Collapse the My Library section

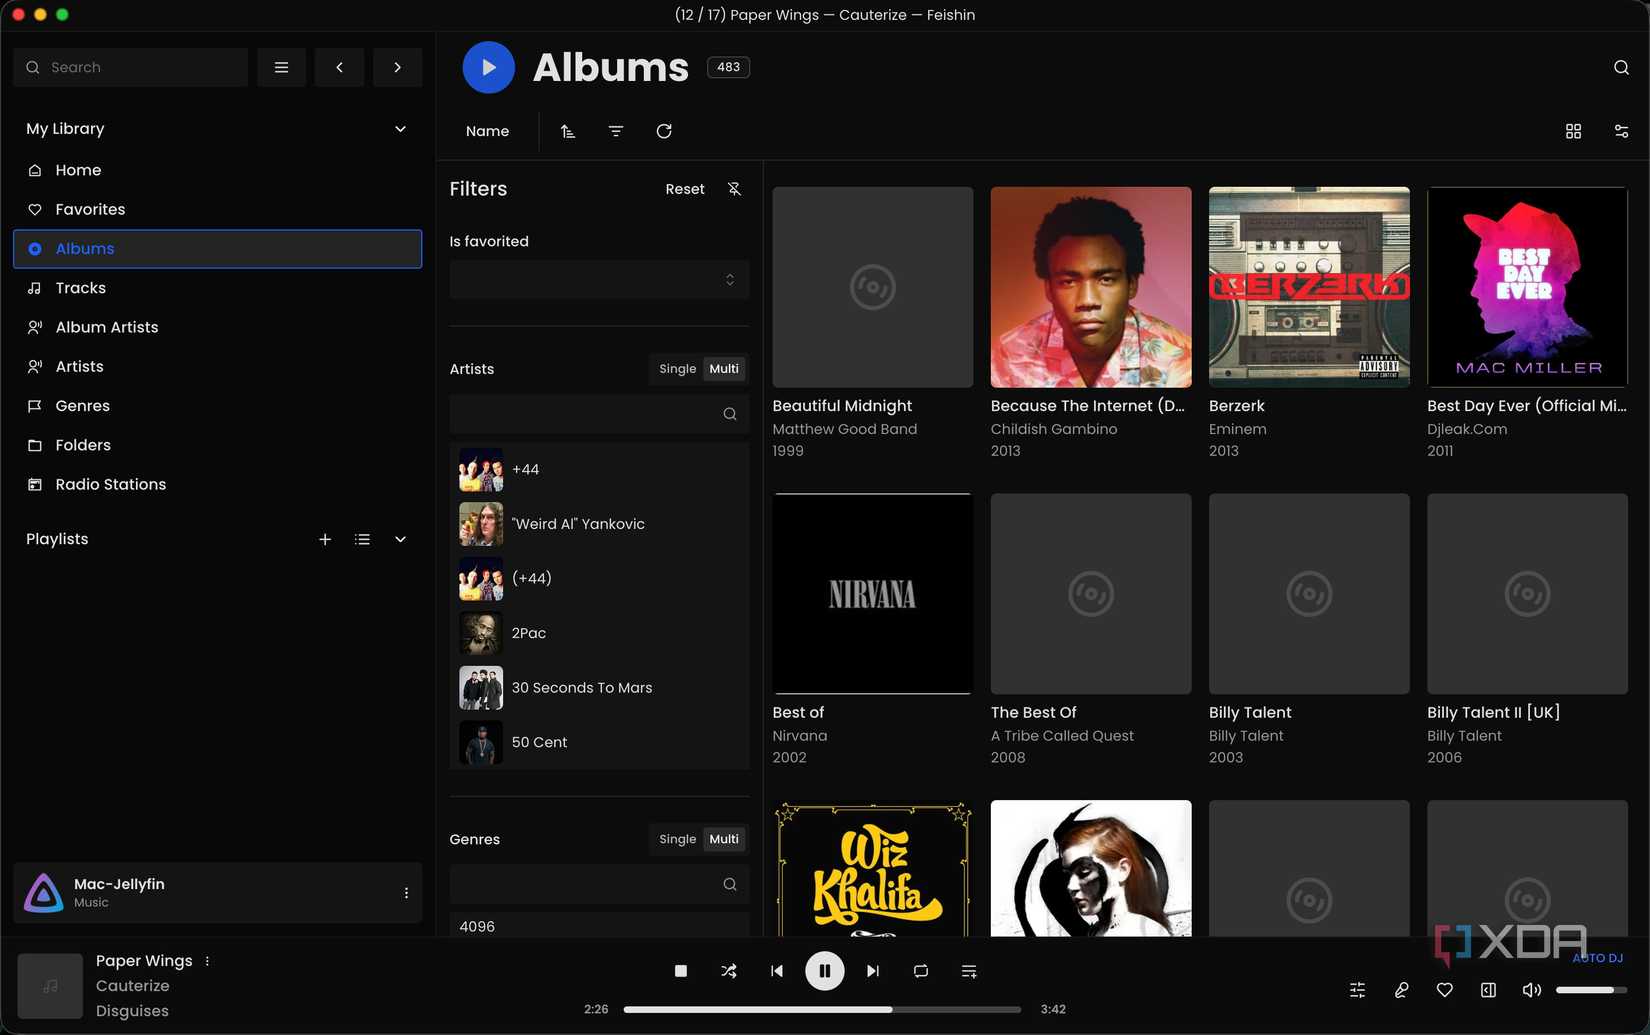click(399, 128)
